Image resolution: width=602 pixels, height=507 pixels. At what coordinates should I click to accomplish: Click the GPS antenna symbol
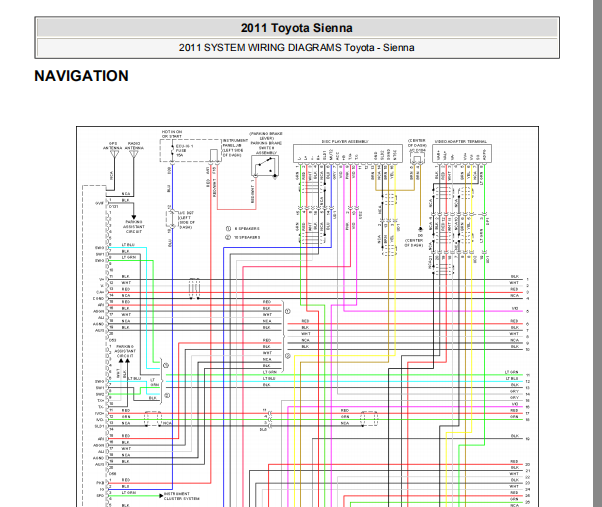pyautogui.click(x=114, y=154)
